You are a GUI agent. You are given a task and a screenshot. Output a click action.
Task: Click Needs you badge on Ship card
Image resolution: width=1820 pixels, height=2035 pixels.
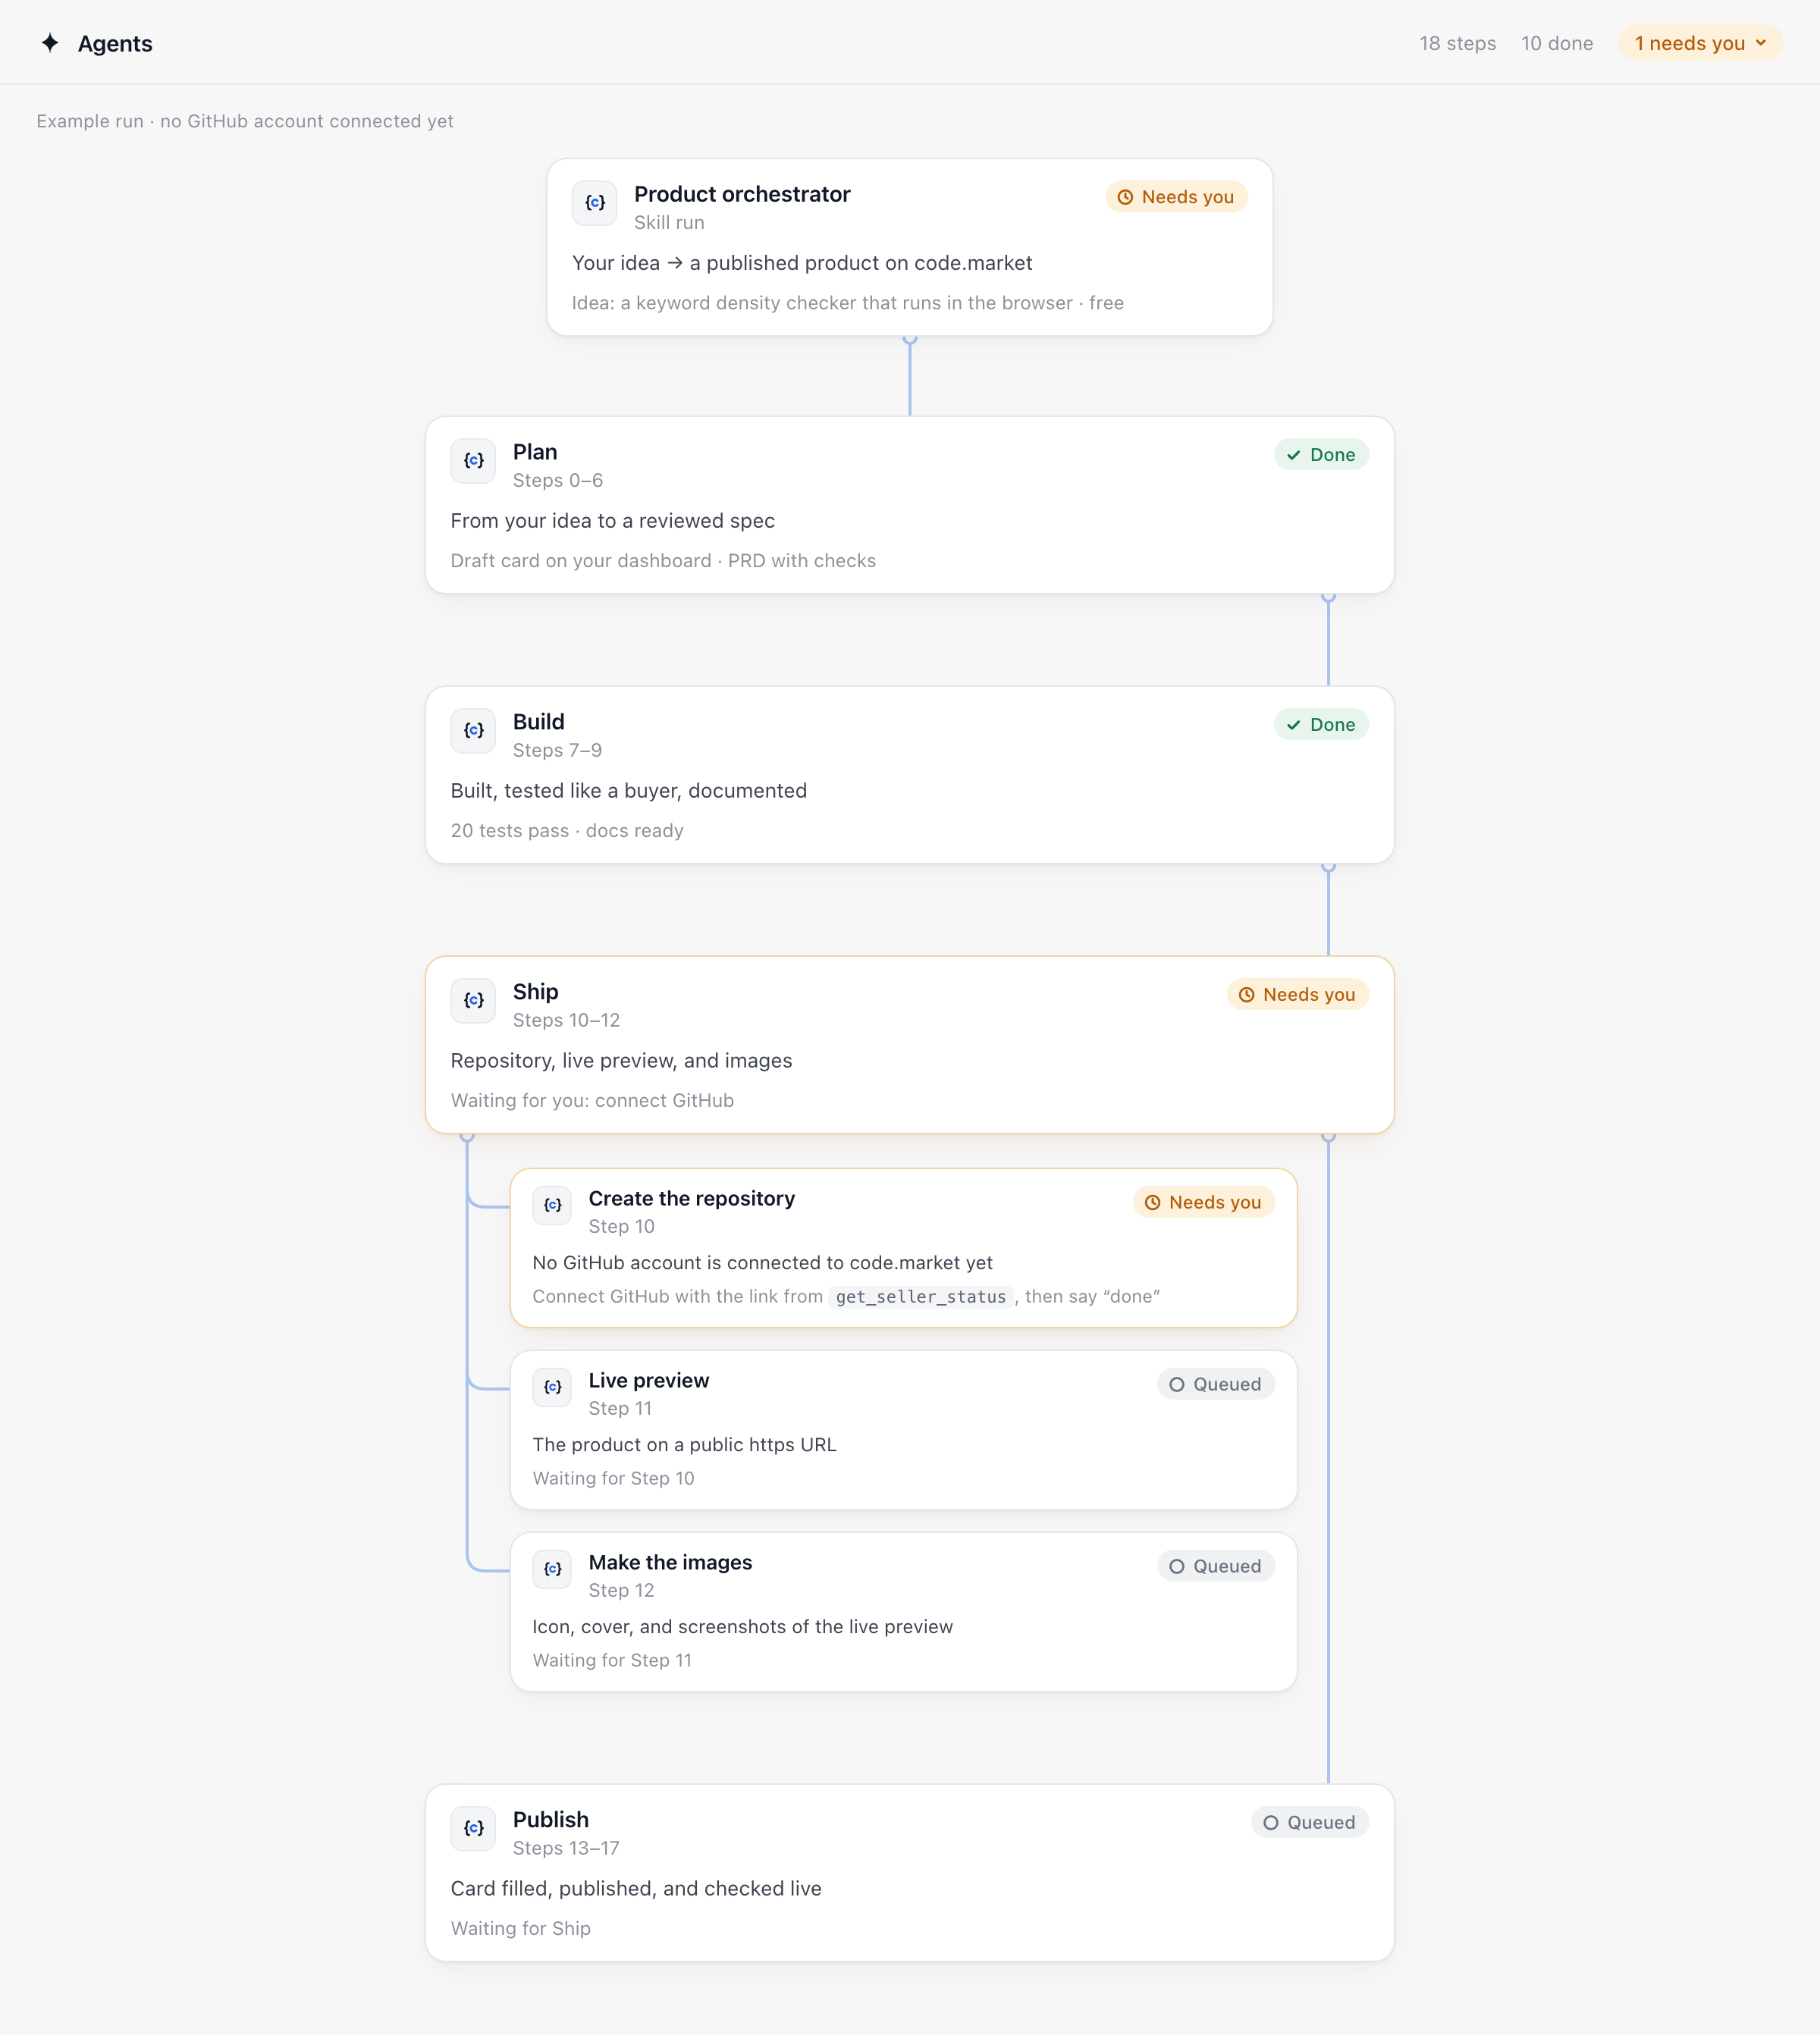(1297, 995)
